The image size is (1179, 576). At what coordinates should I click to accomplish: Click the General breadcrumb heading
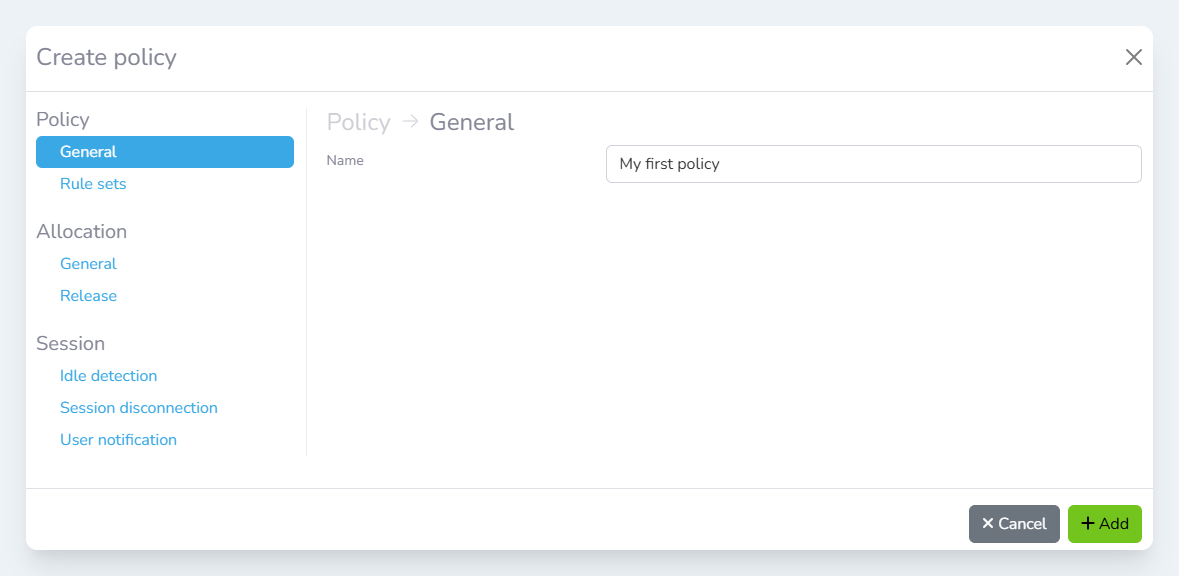[472, 122]
